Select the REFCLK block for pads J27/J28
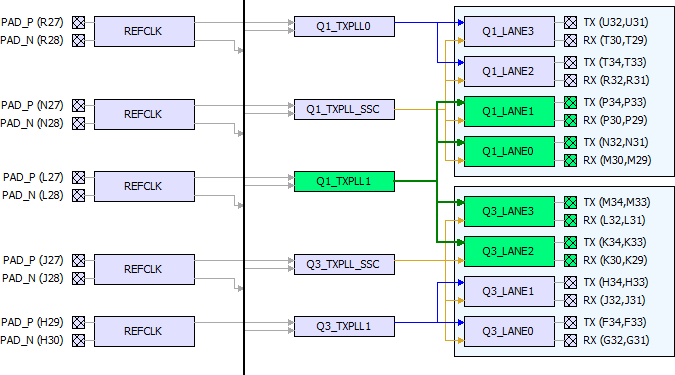The height and width of the screenshot is (375, 675). pos(144,270)
